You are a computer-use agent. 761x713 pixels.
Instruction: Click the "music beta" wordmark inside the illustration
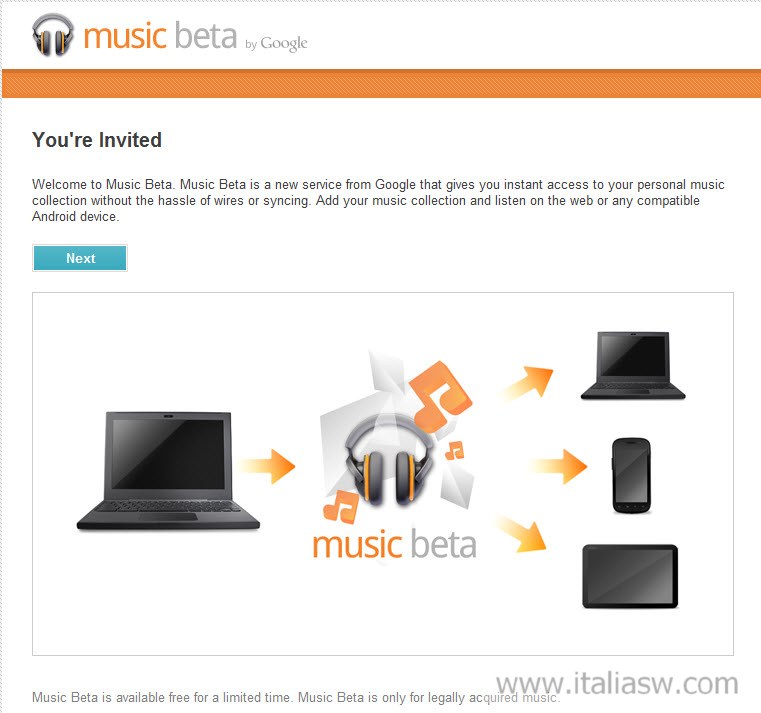(x=395, y=545)
